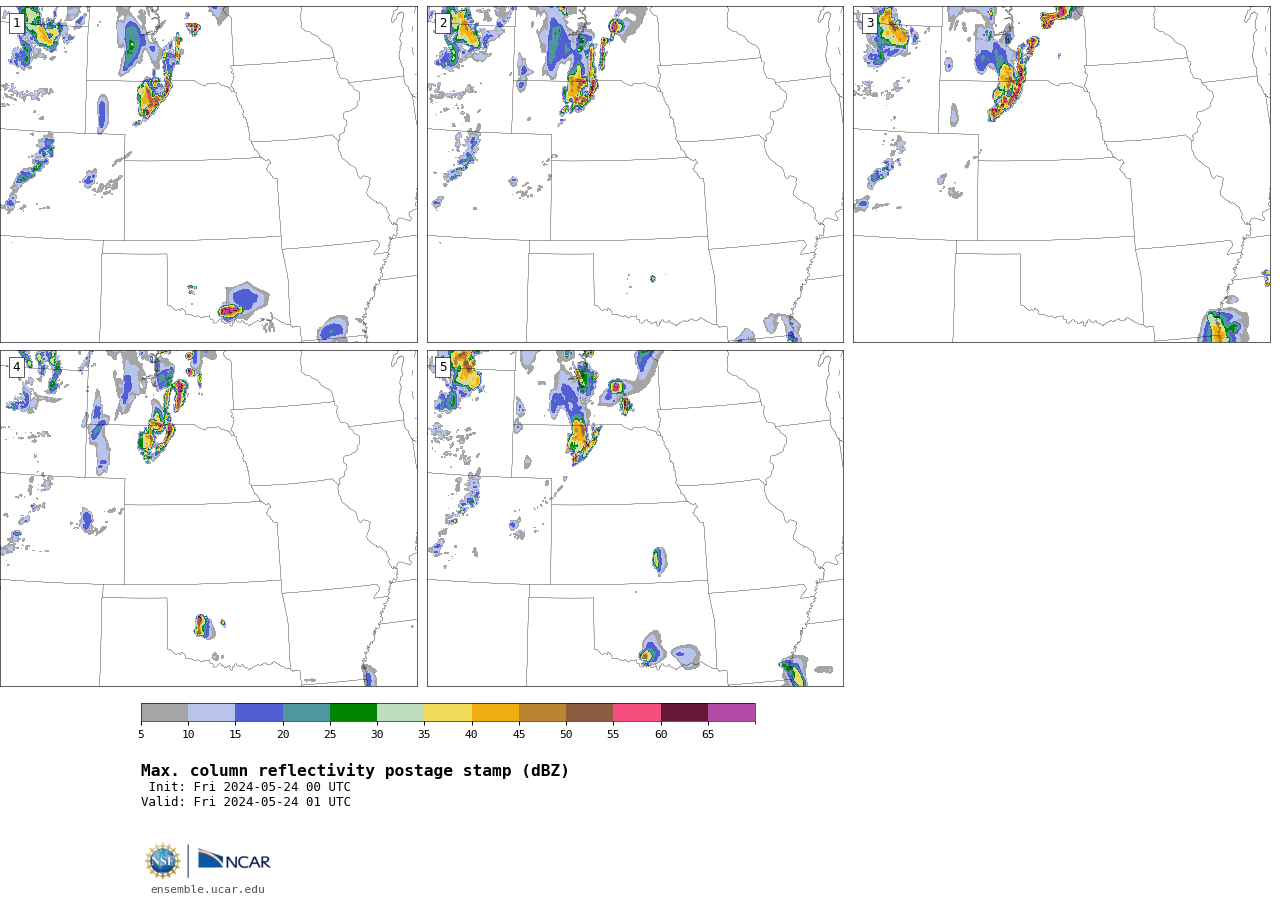Click the pink 55-60 dBZ swatch
The width and height of the screenshot is (1280, 901).
coord(637,713)
